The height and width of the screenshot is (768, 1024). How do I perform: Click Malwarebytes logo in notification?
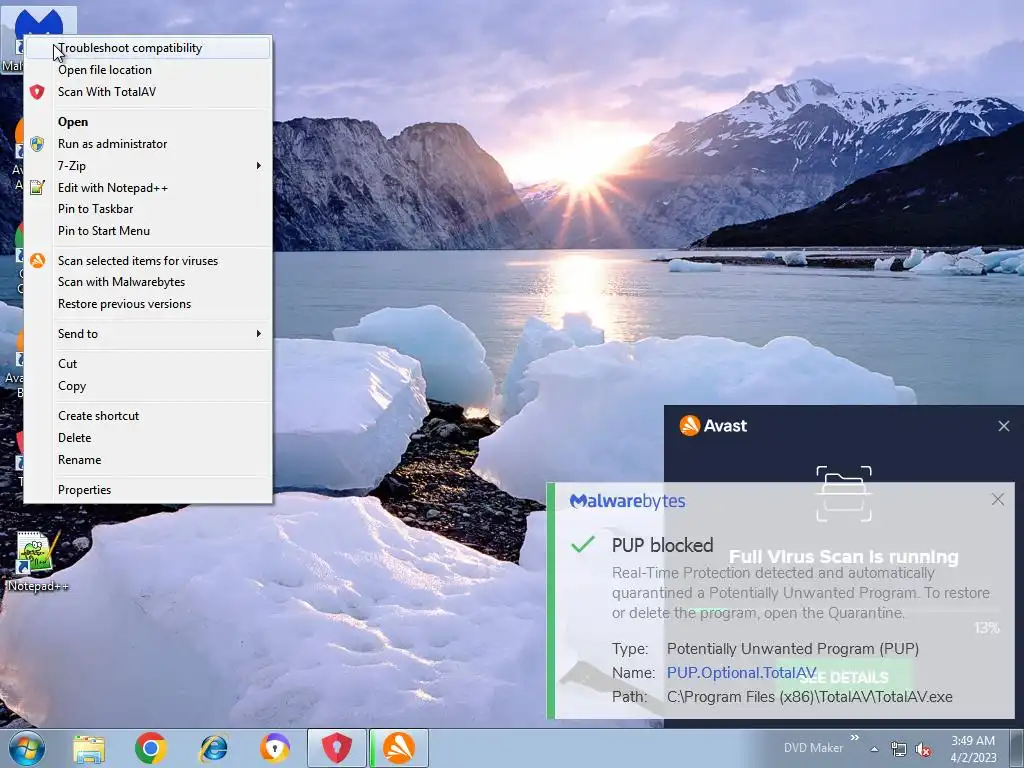click(628, 502)
